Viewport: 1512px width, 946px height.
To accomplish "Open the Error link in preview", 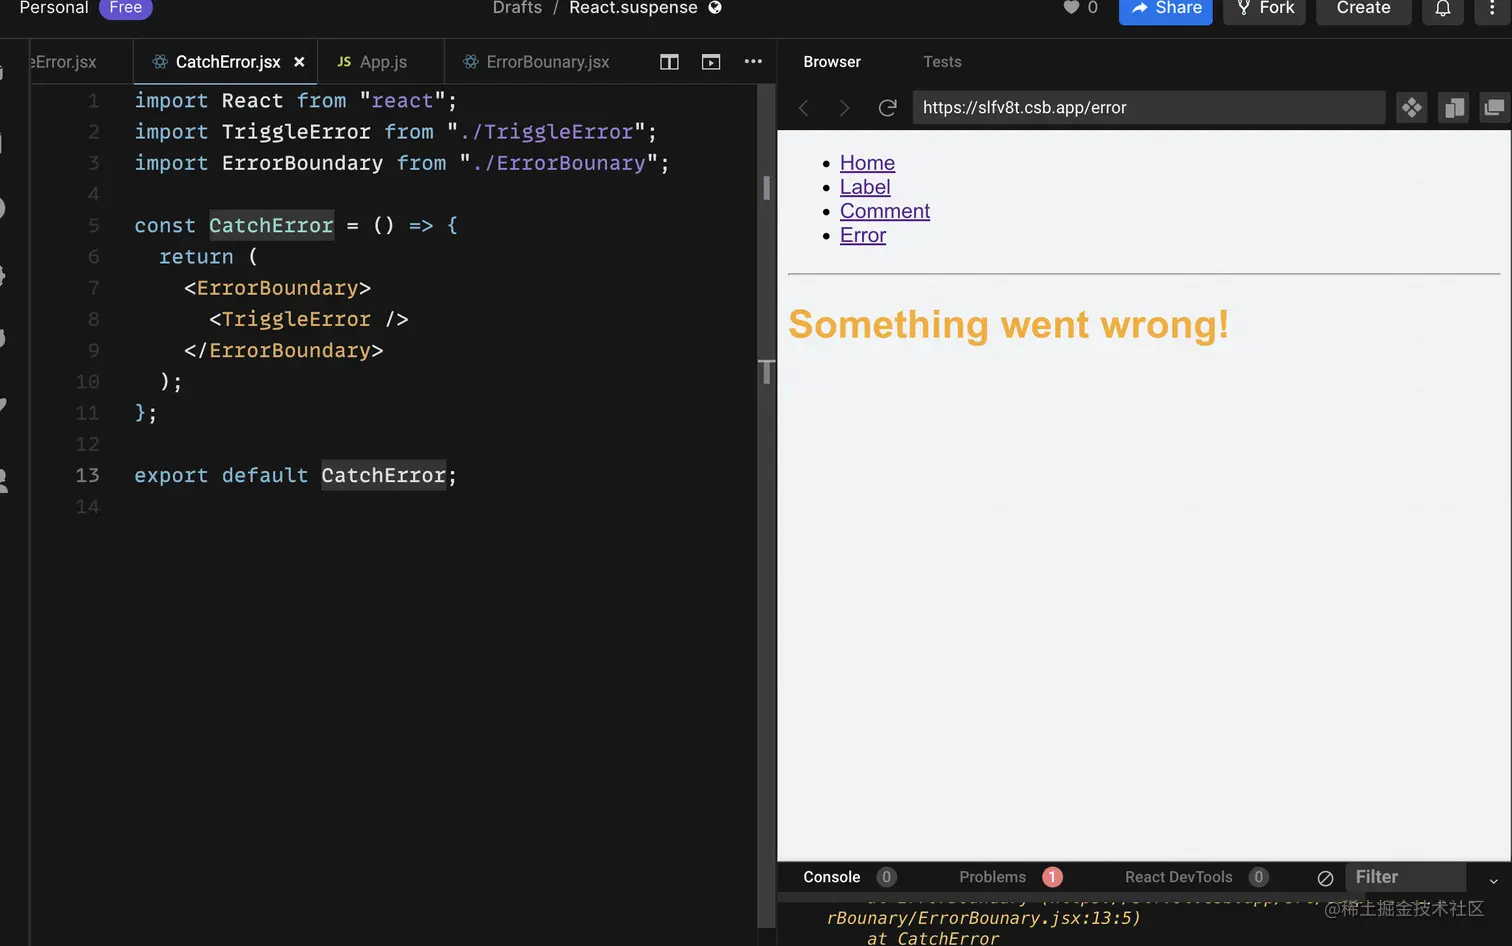I will point(863,235).
